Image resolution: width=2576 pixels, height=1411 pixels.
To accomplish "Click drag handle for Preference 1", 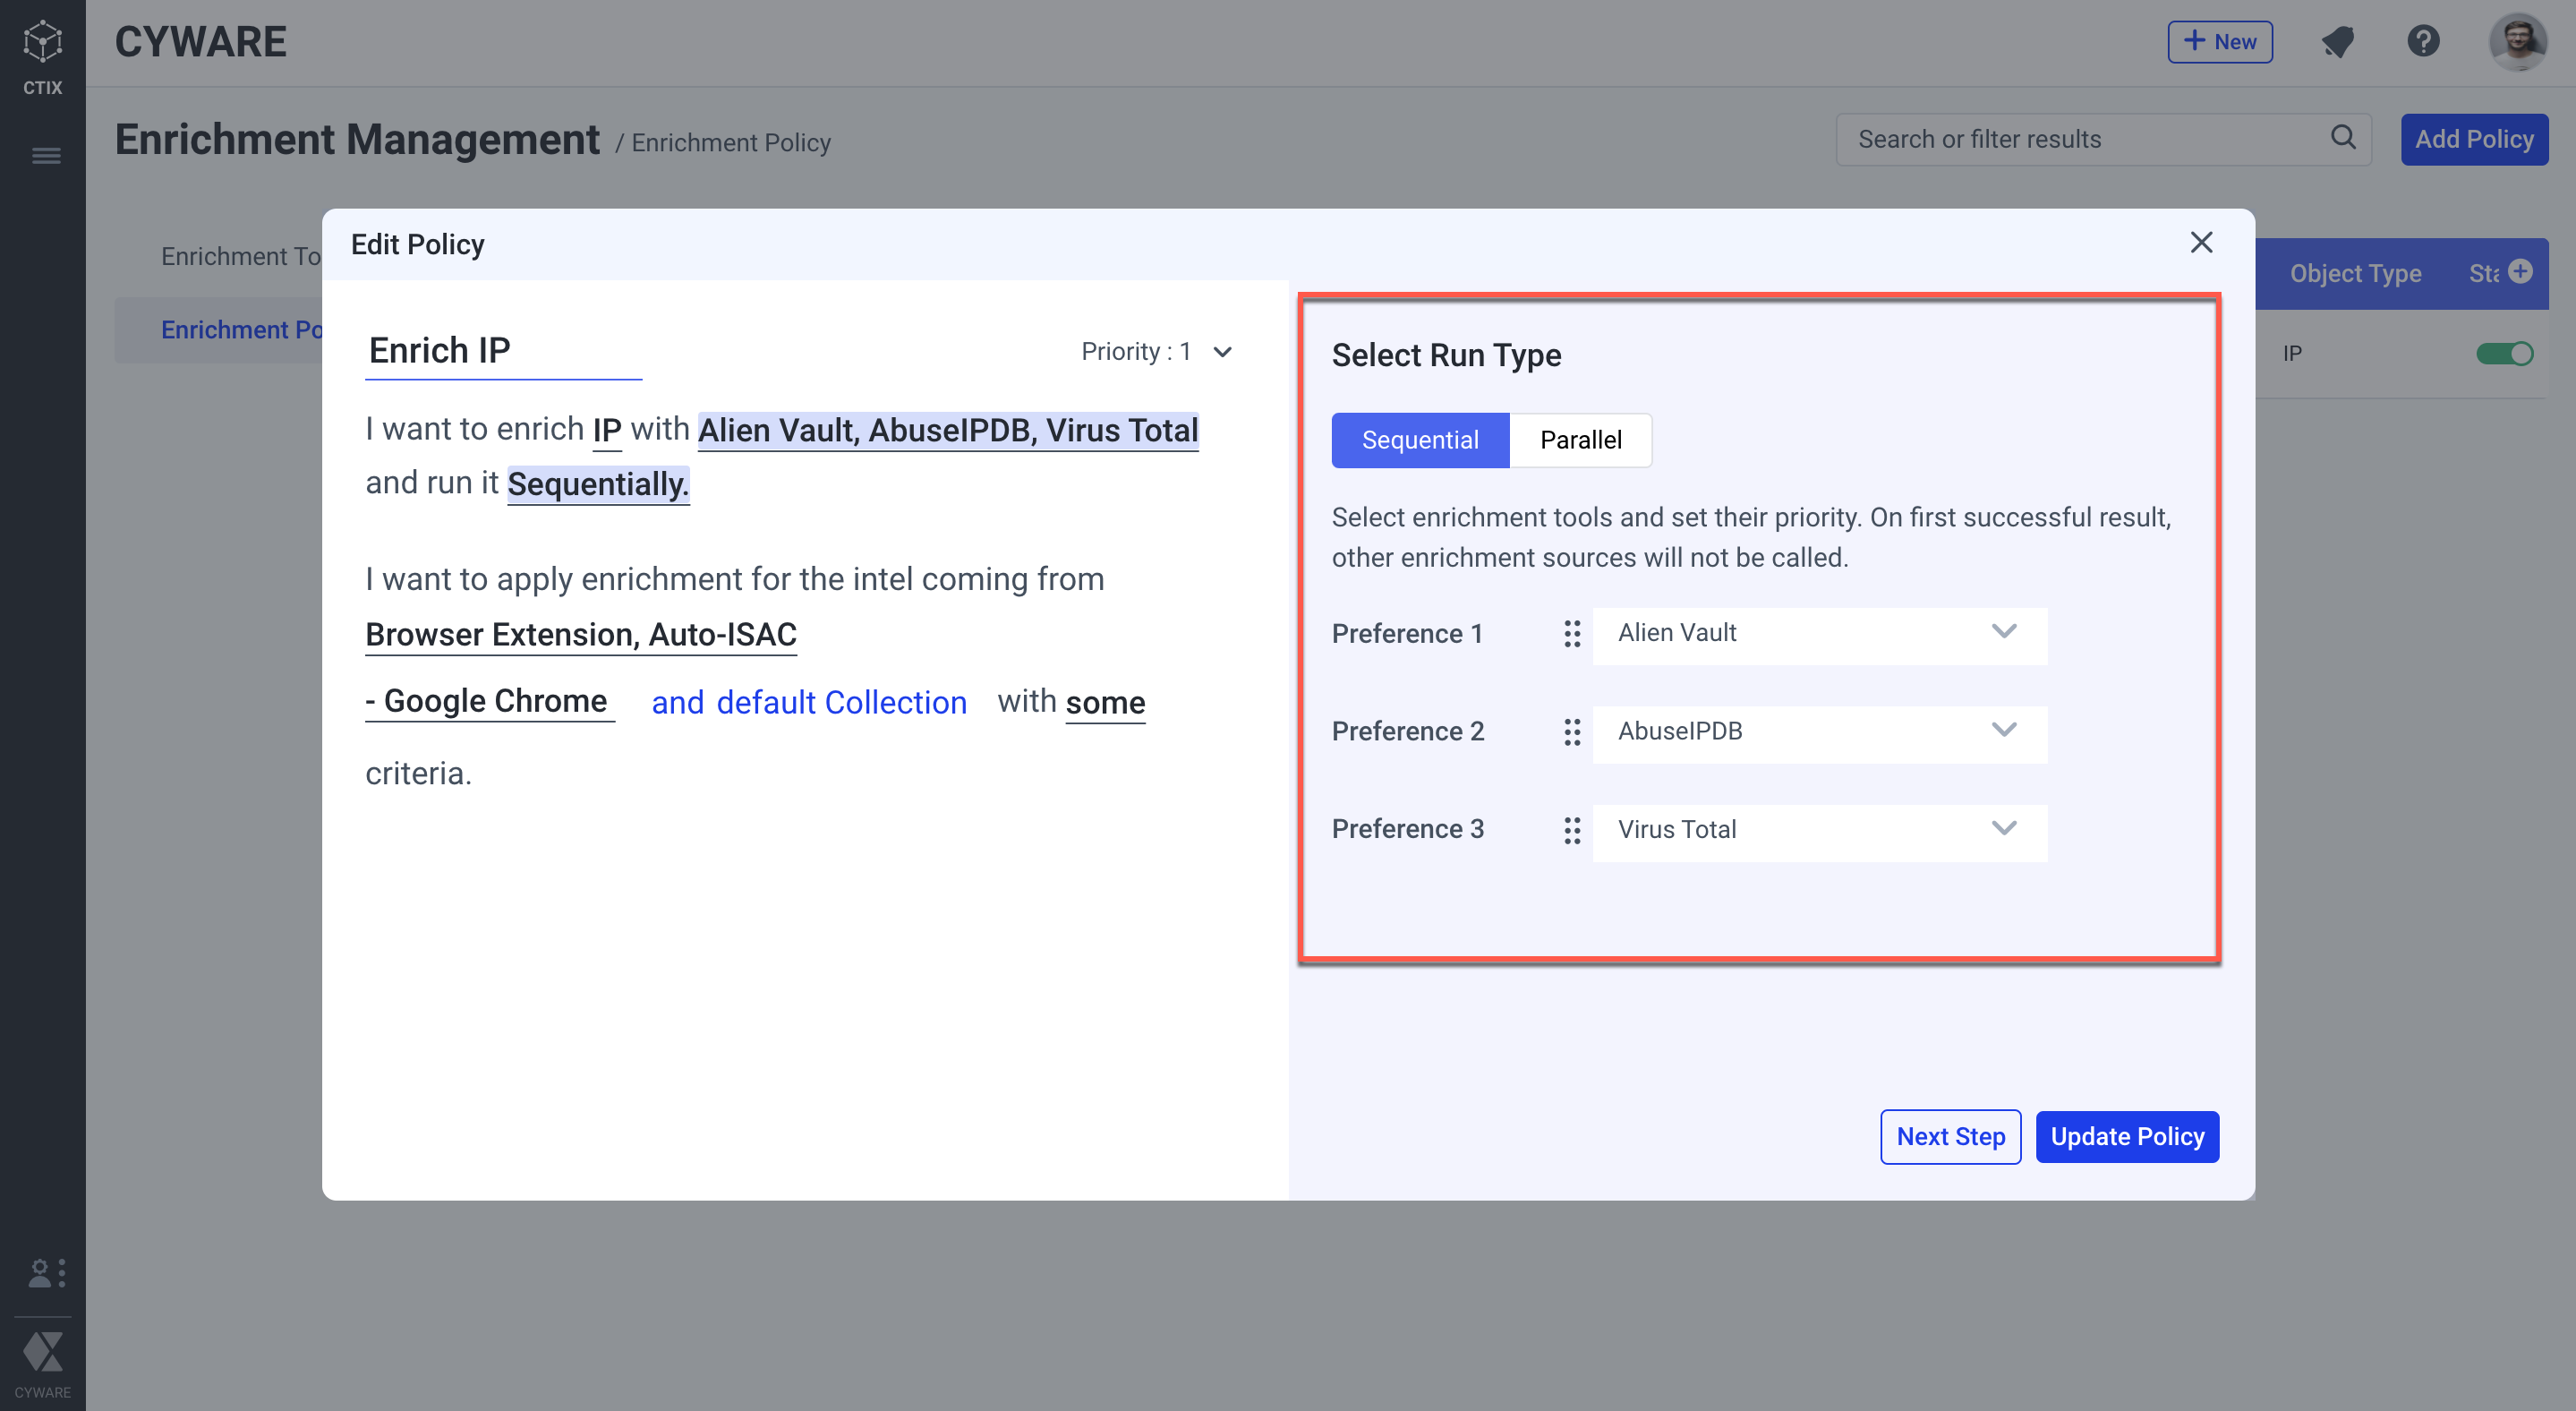I will click(1572, 634).
